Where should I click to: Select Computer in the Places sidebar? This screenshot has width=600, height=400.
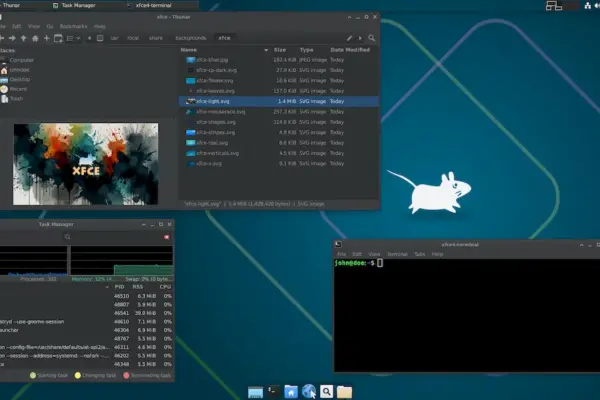point(22,60)
